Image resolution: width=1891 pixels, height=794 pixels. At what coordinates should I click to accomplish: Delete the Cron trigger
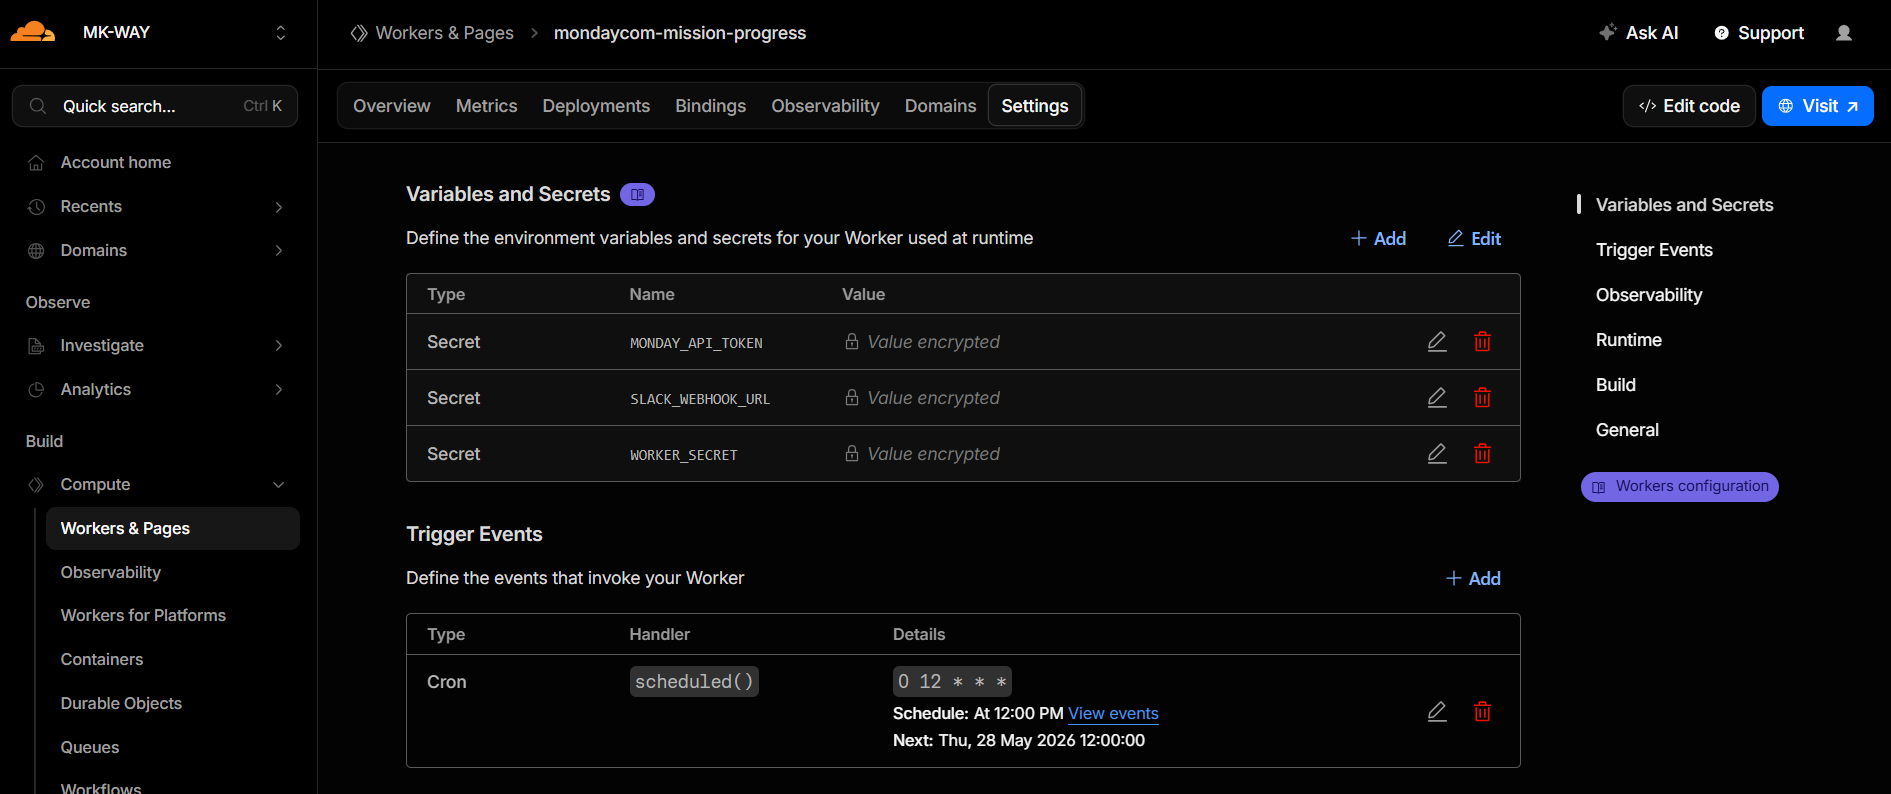(x=1482, y=712)
